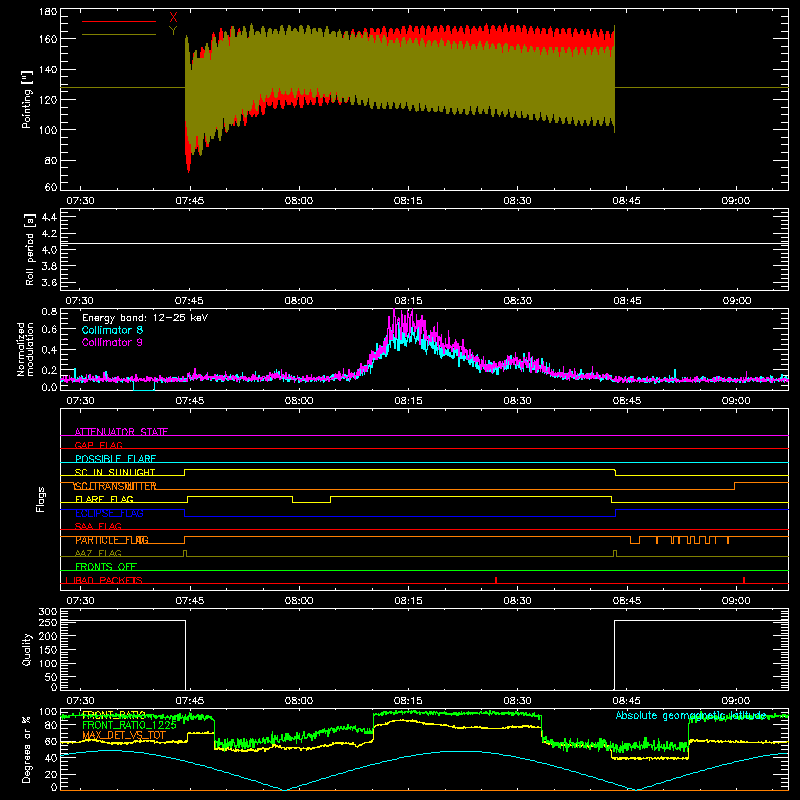Click the olive Y legend label

pos(173,31)
